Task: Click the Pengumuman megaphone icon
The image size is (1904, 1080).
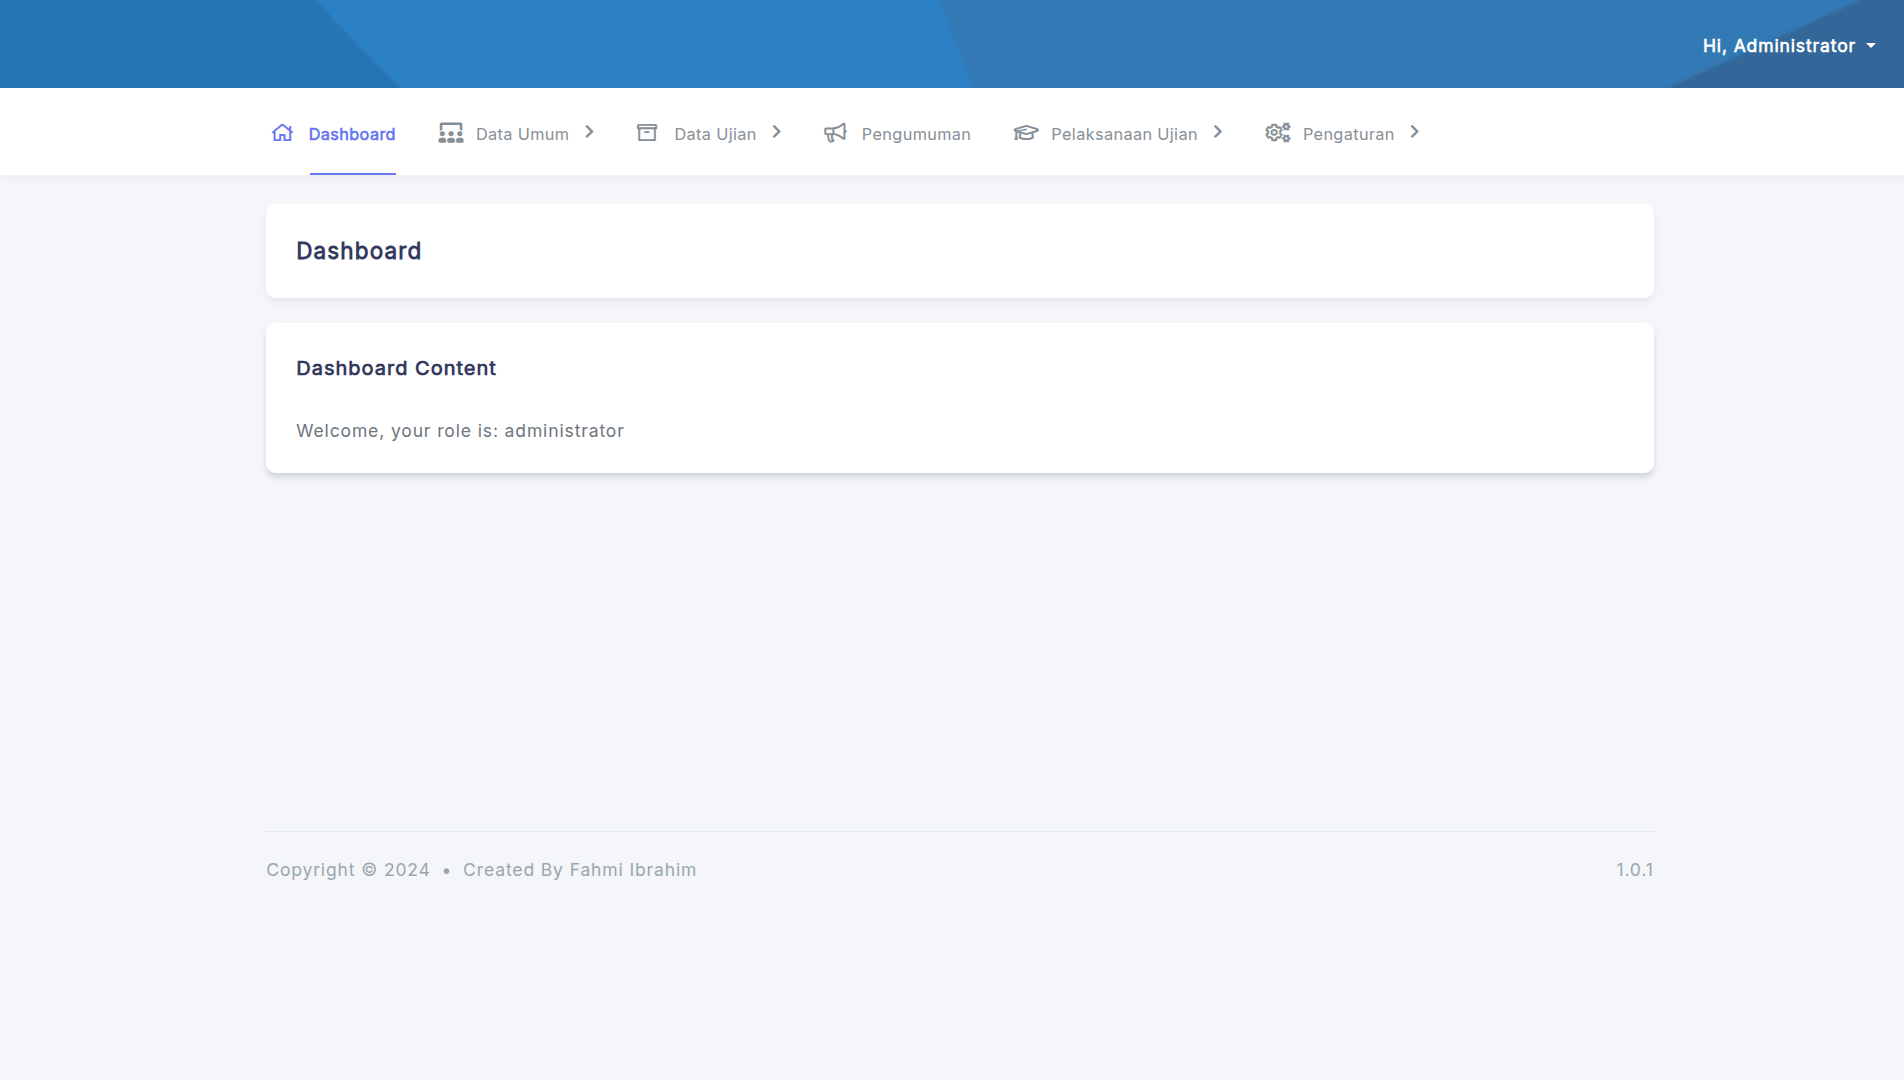Action: (835, 133)
